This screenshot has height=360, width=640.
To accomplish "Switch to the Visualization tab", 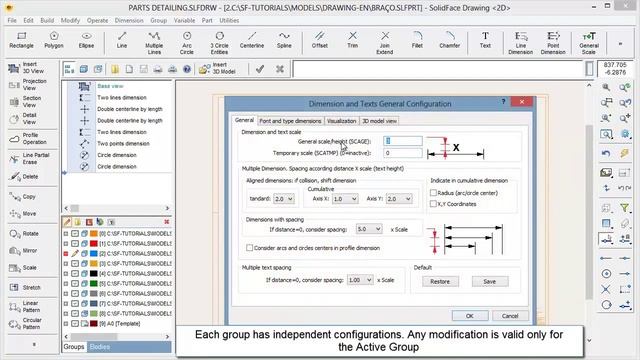I will point(342,121).
